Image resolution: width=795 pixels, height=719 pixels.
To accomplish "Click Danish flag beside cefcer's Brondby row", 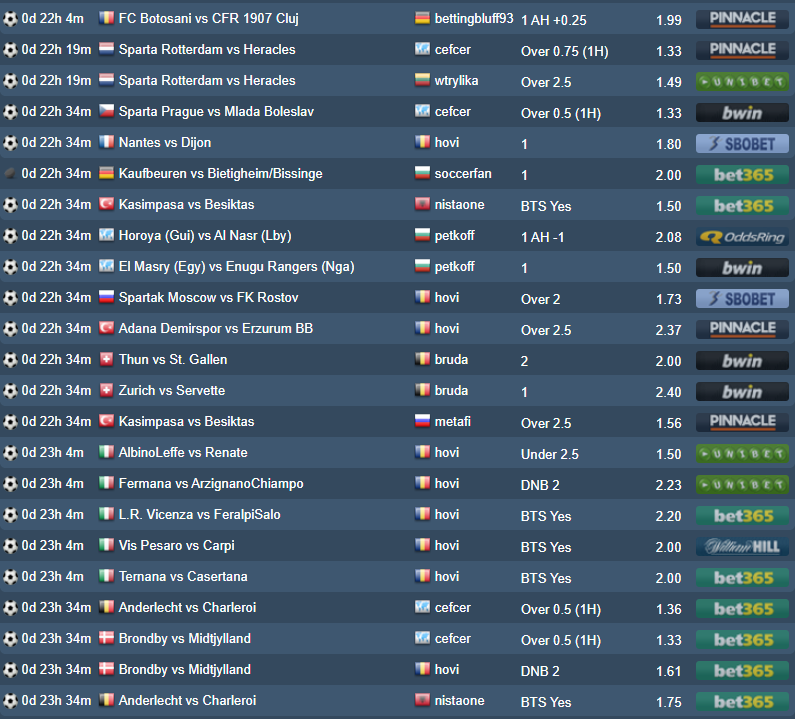I will [106, 638].
